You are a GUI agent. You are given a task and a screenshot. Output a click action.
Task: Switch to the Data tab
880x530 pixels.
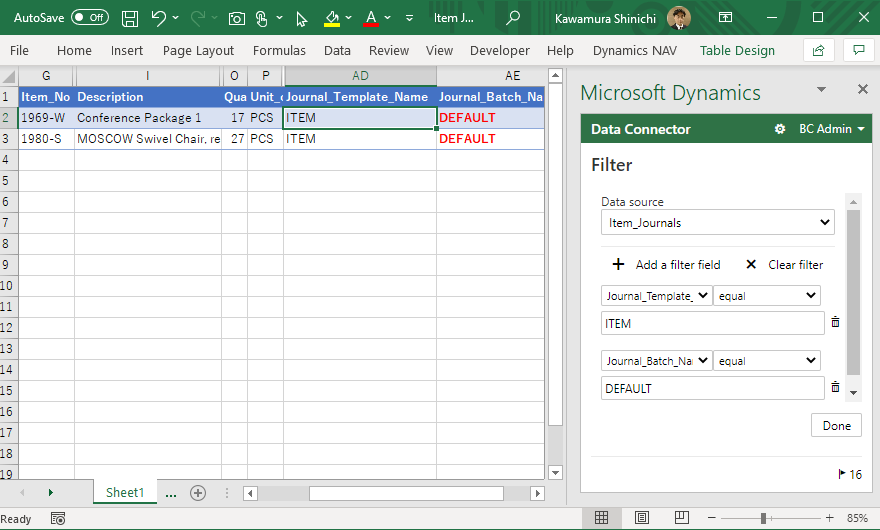(x=337, y=51)
